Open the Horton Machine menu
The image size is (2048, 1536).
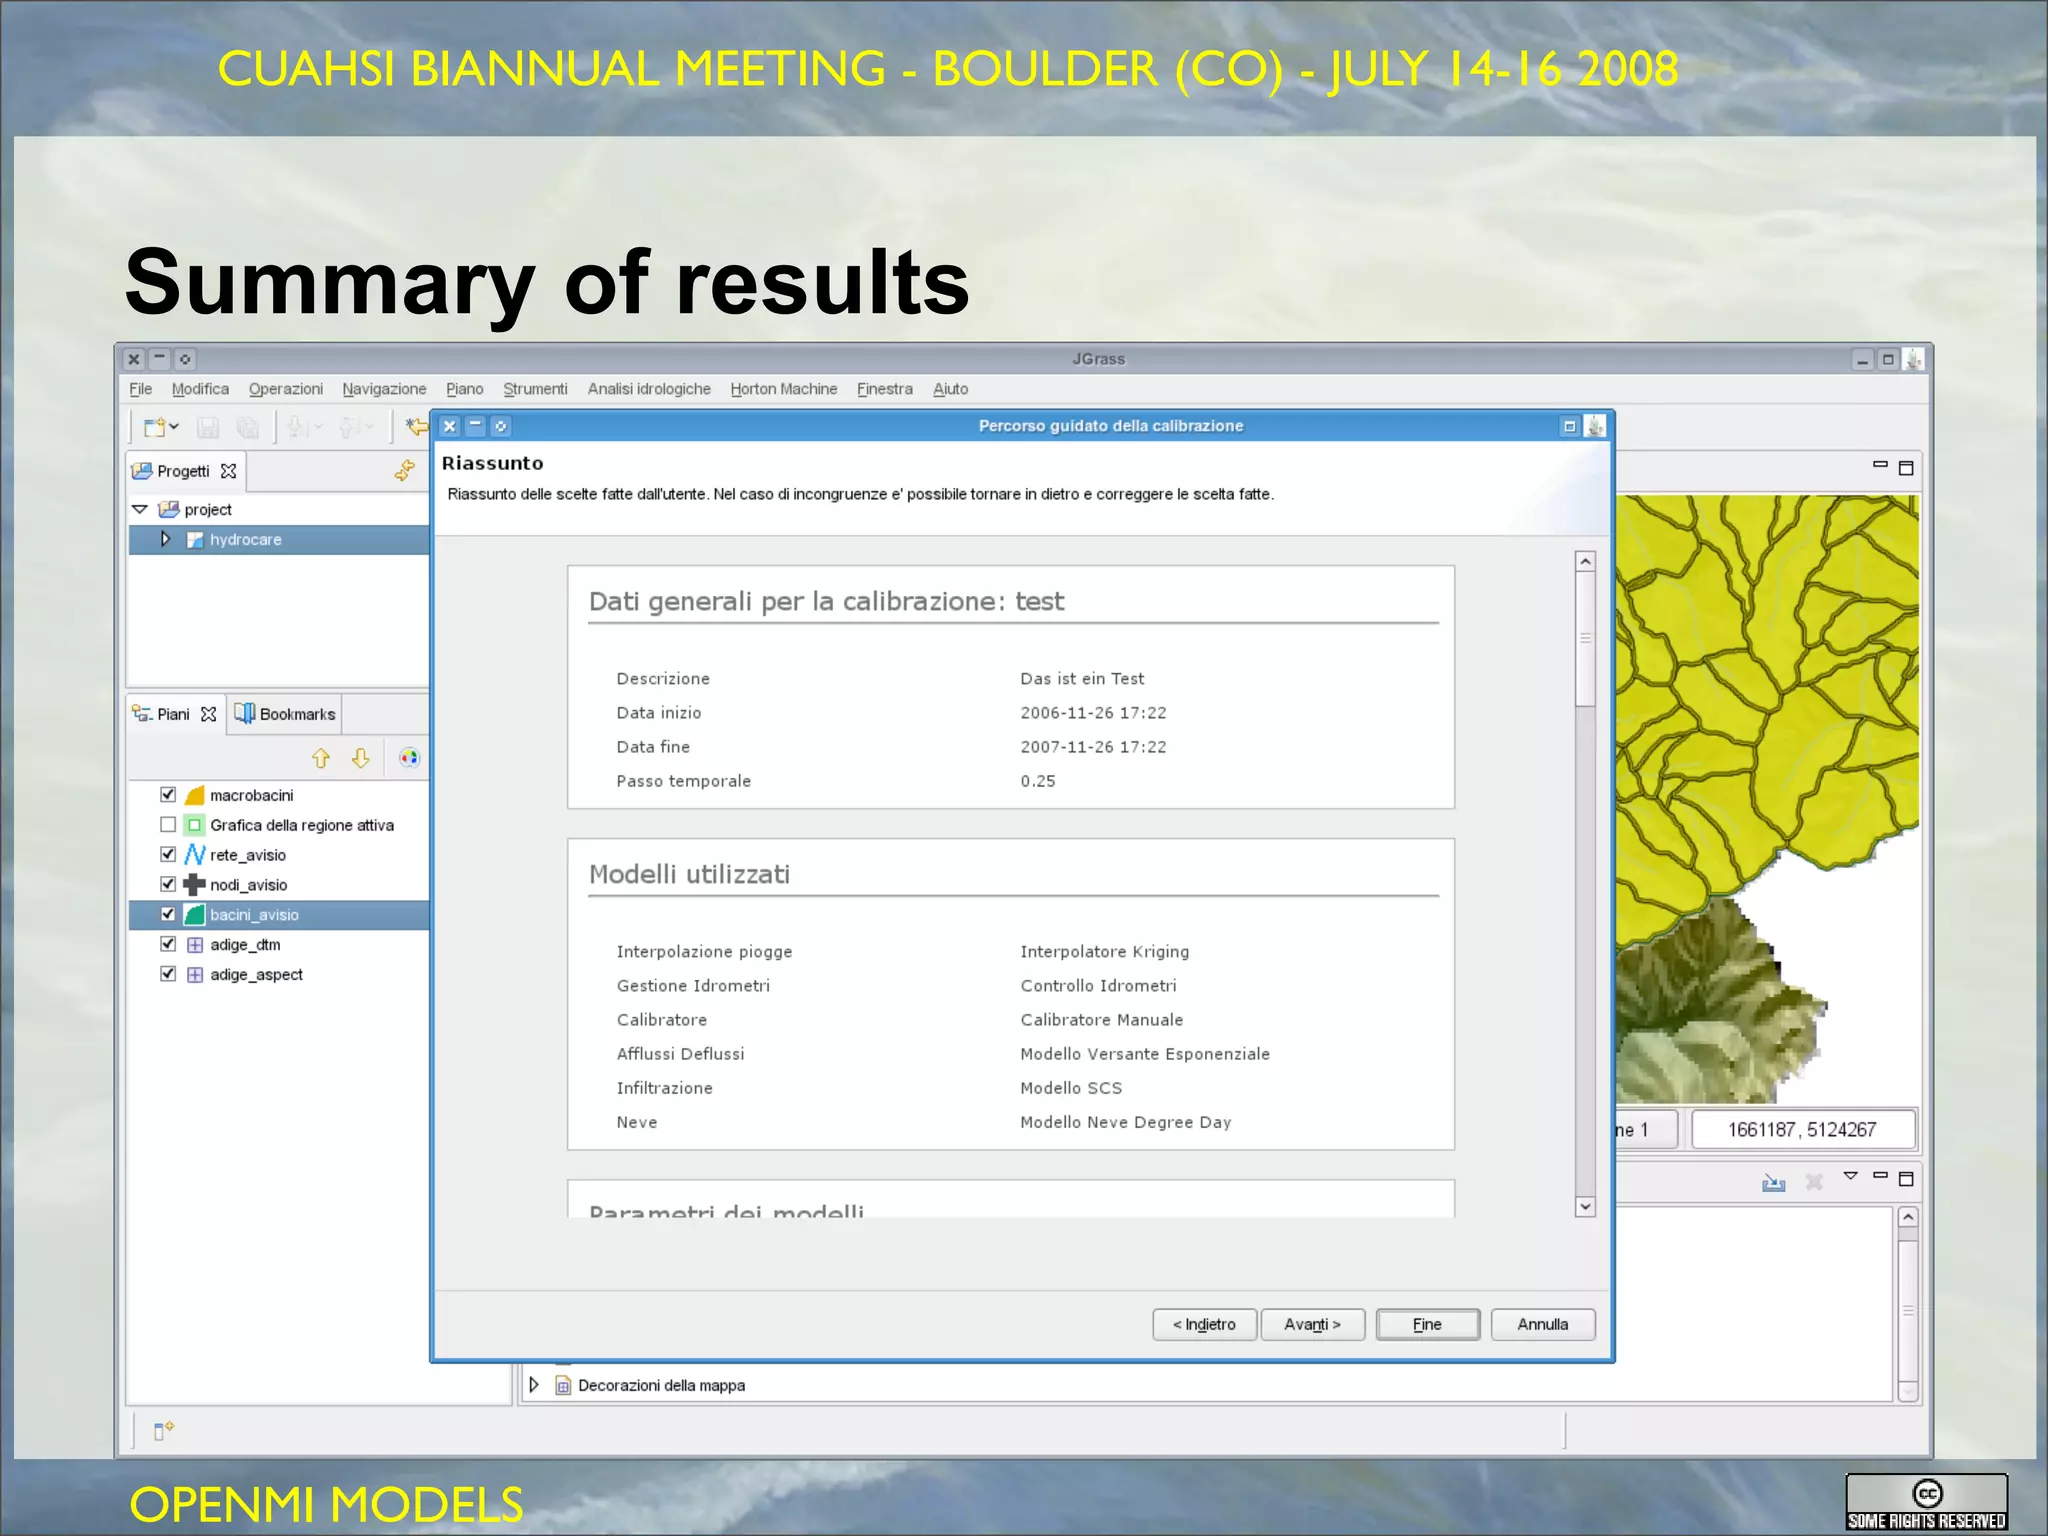783,389
